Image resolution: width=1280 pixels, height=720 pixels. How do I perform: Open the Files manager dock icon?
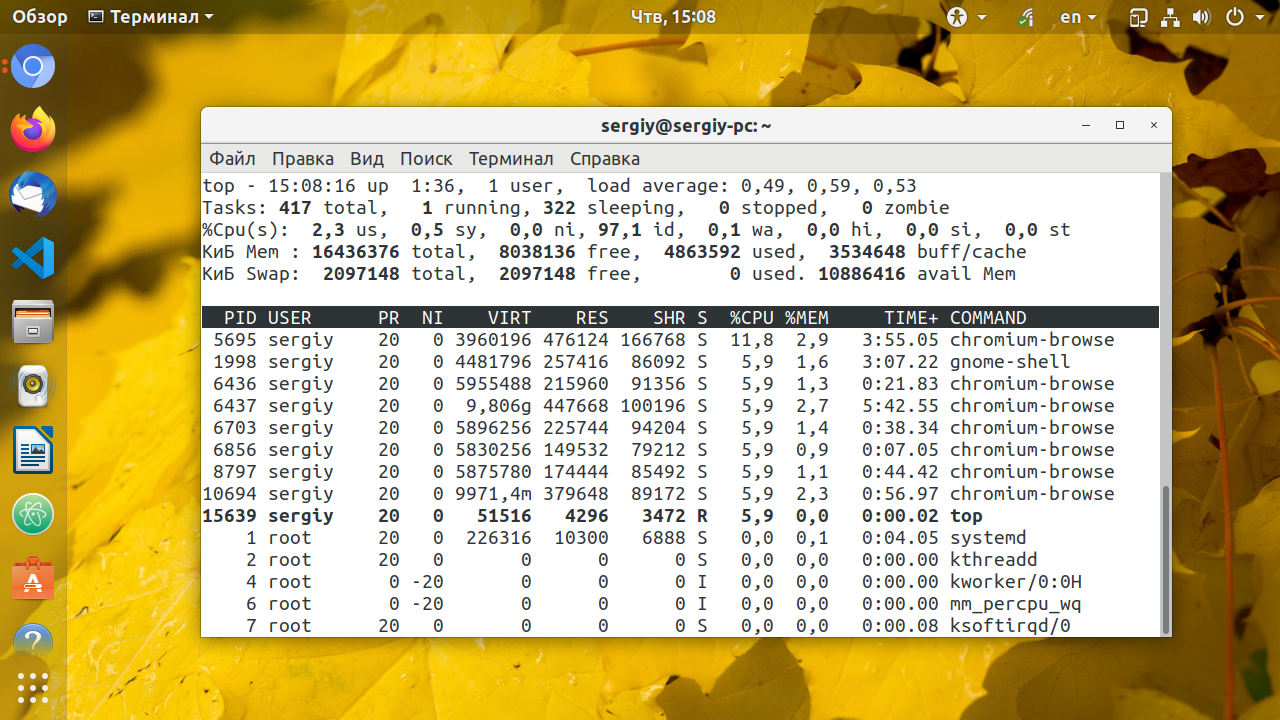coord(33,322)
